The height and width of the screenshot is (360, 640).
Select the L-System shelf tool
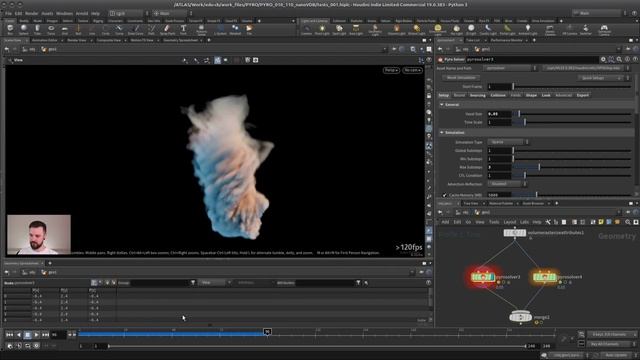click(220, 29)
